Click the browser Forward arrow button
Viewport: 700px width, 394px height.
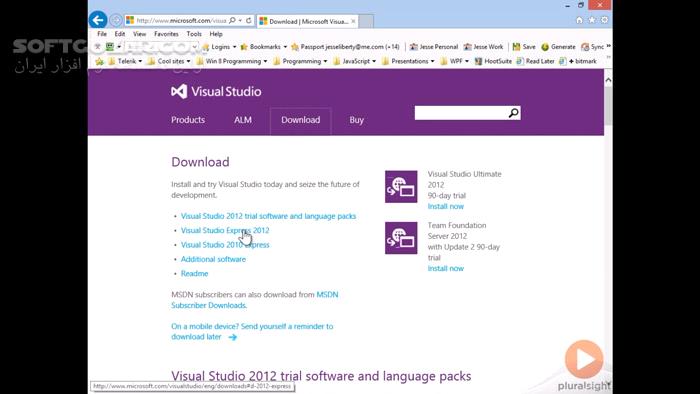tap(116, 20)
